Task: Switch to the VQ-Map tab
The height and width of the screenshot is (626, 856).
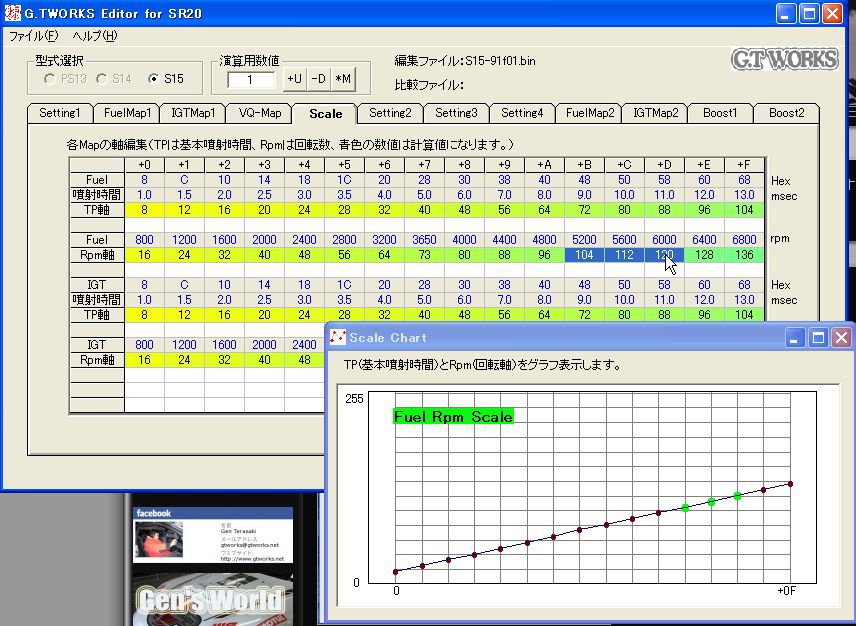Action: pos(260,113)
